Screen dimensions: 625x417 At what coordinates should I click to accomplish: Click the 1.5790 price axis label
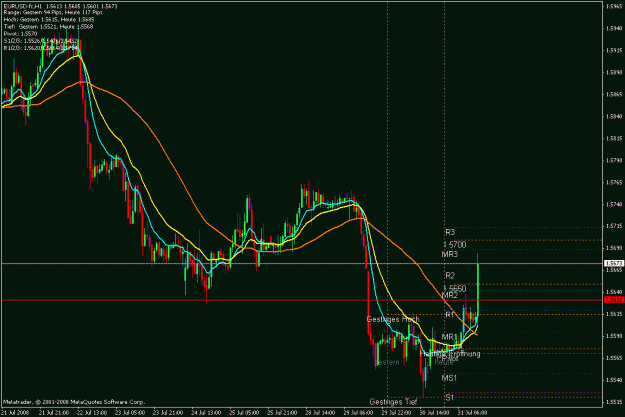[614, 160]
